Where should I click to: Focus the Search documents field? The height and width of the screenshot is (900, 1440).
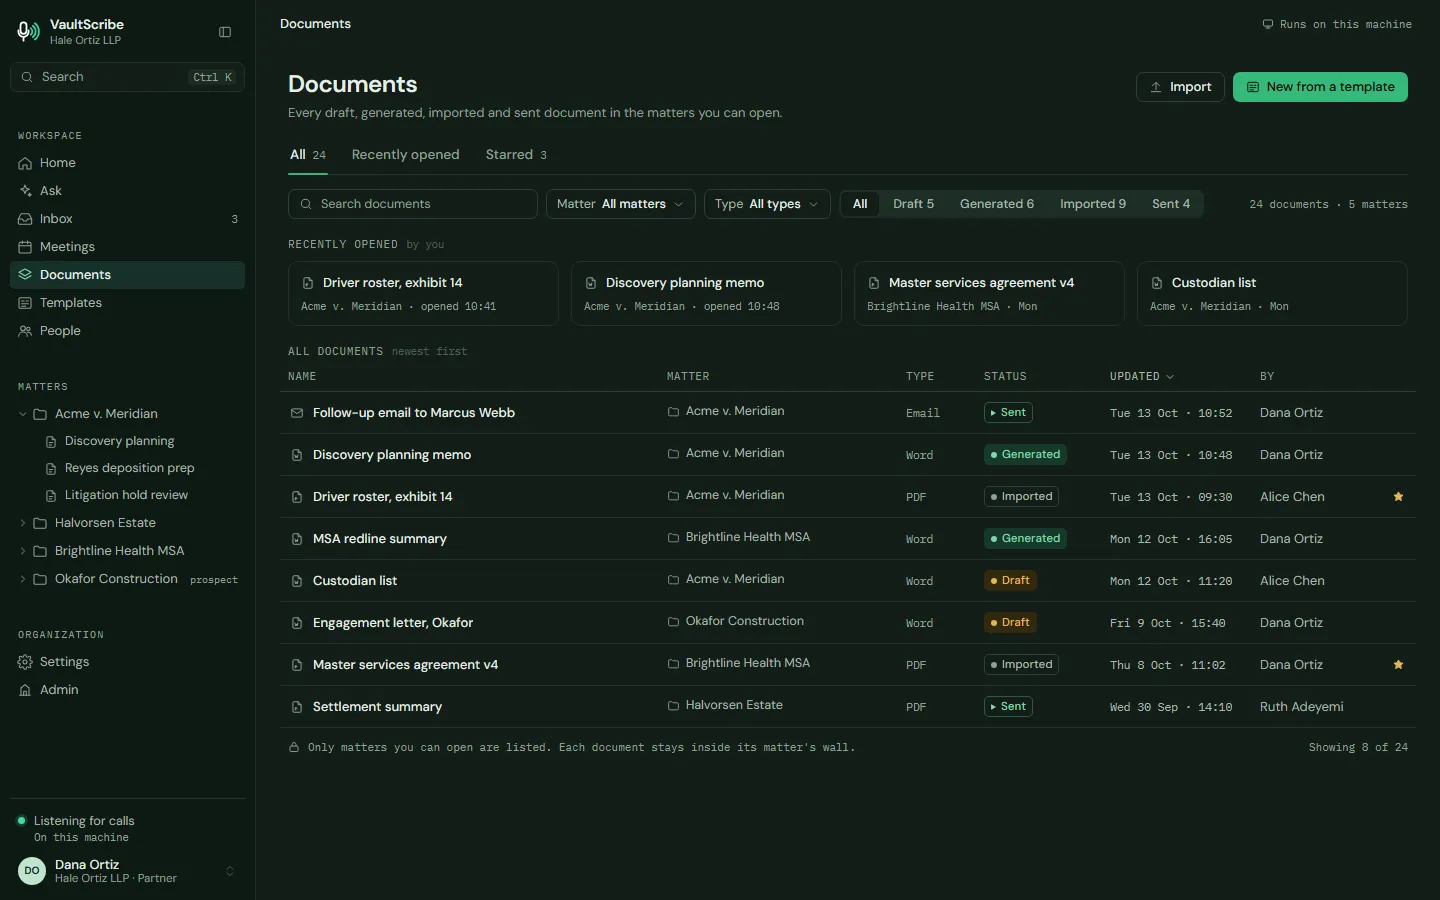pyautogui.click(x=413, y=204)
